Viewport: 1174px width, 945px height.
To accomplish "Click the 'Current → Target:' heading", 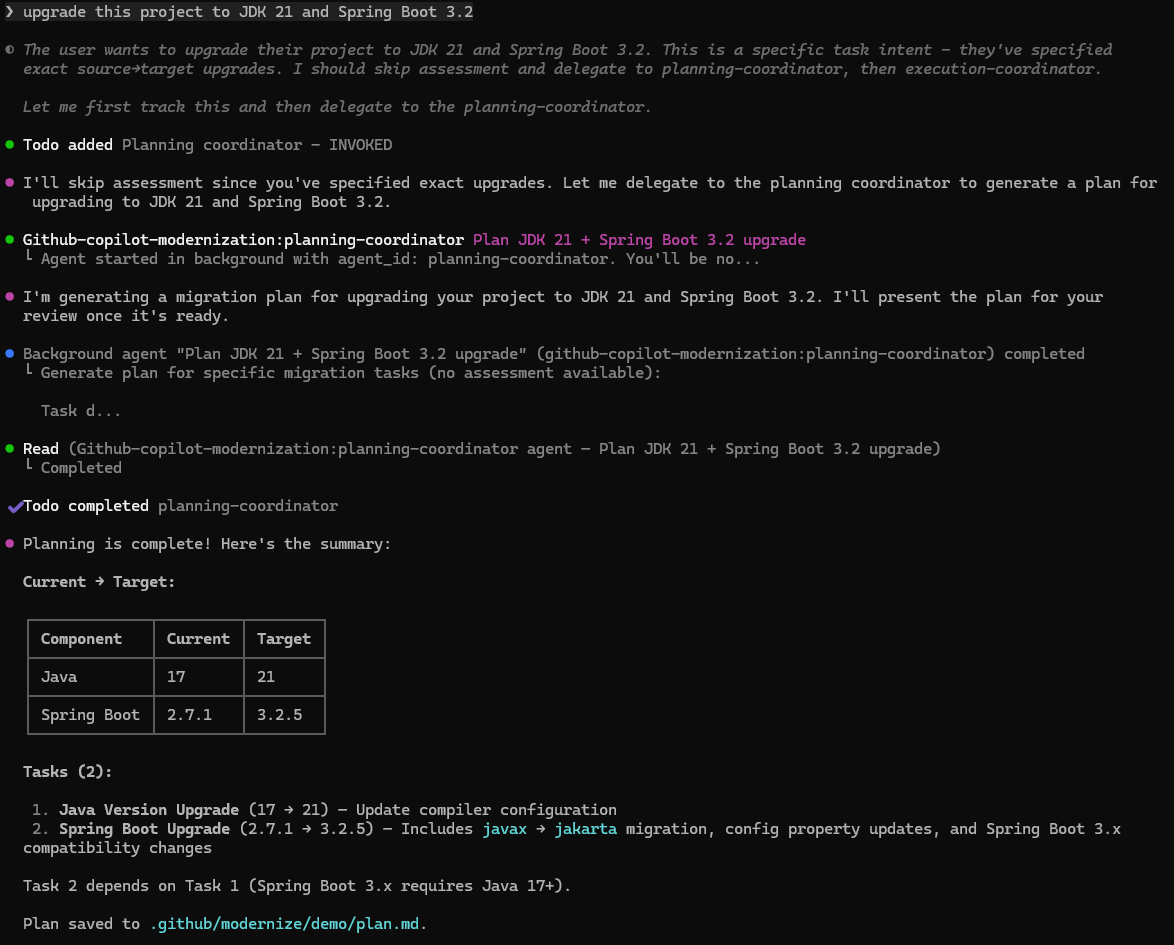I will pos(99,582).
